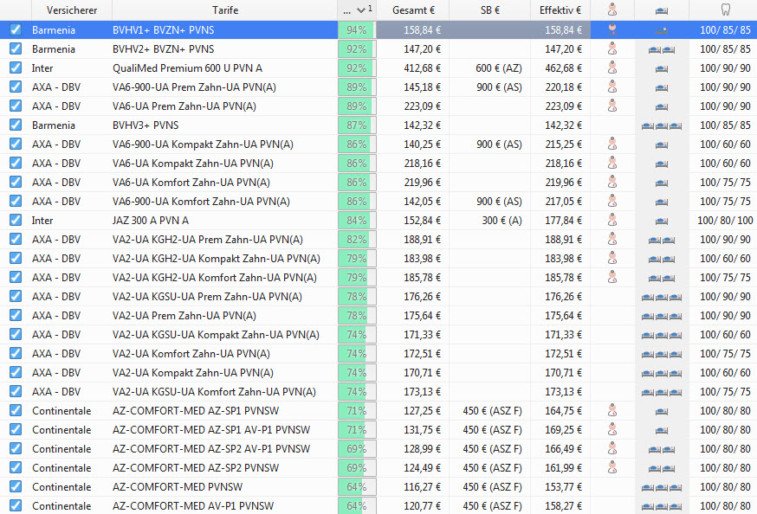The height and width of the screenshot is (514, 757).
Task: Click effective price '161,99 €'
Action: [x=563, y=468]
